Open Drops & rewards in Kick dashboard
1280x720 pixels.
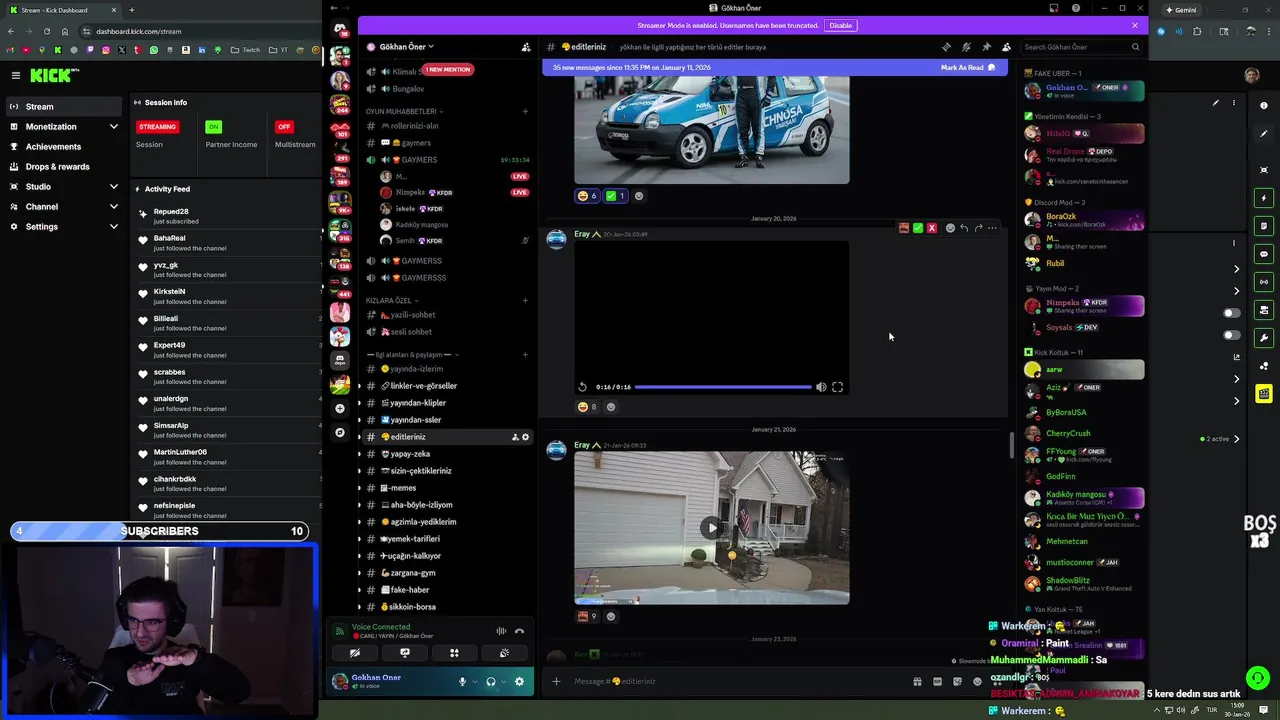(64, 167)
